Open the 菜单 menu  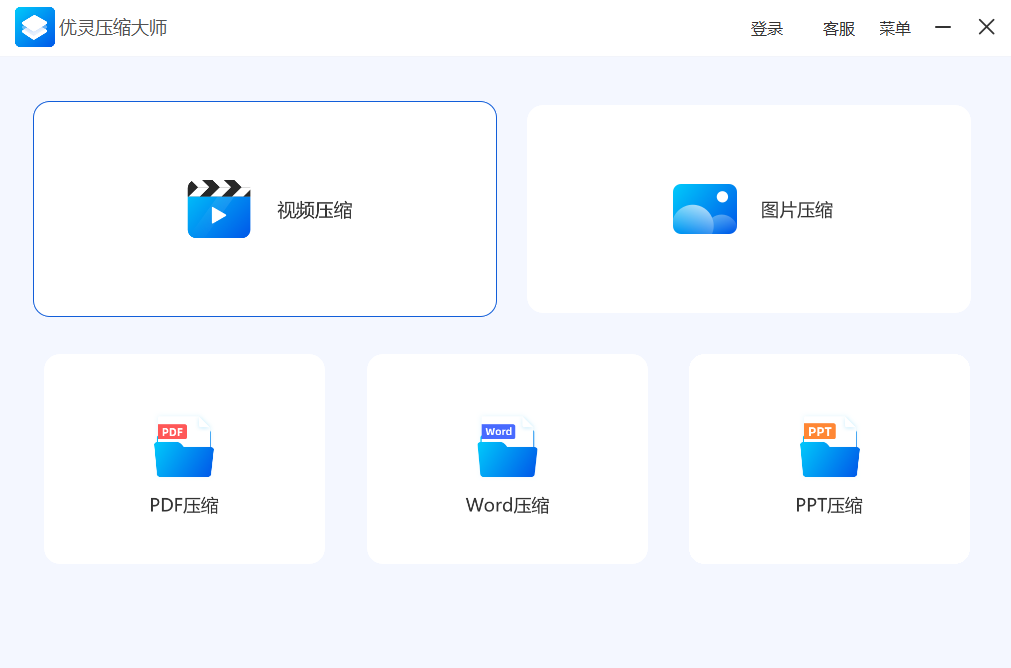(895, 28)
